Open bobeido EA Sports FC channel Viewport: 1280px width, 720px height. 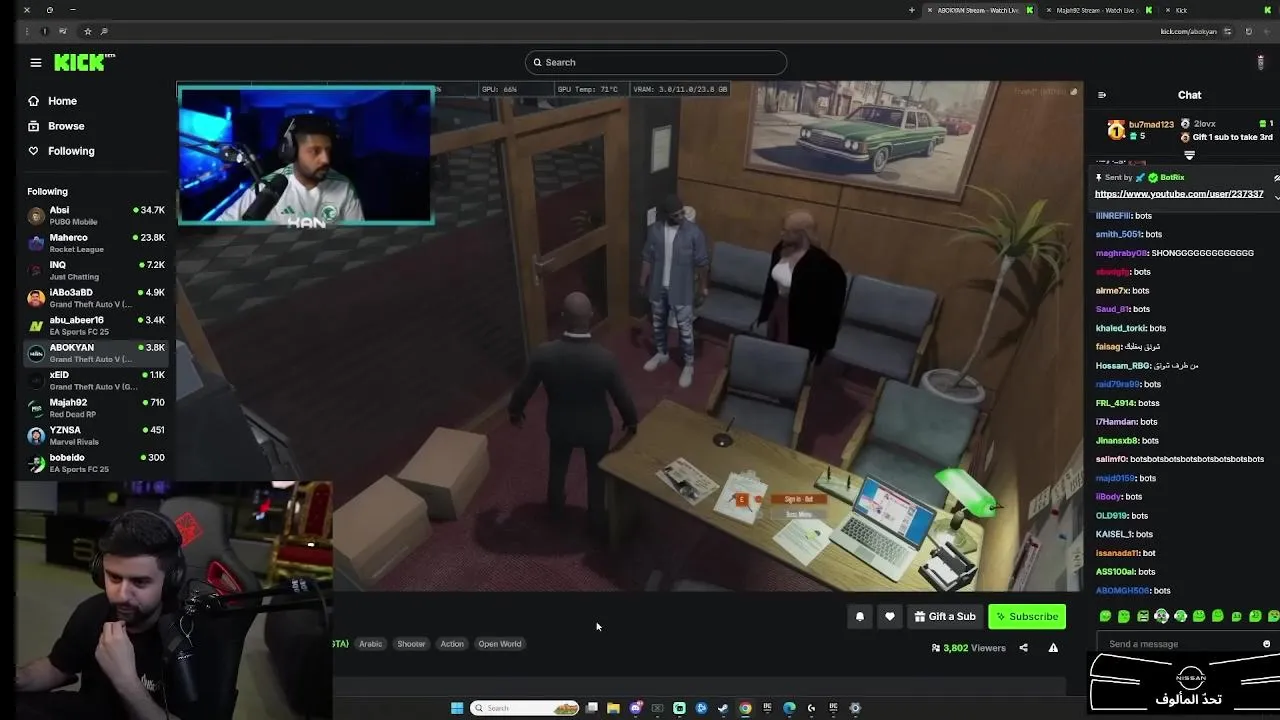pyautogui.click(x=96, y=463)
